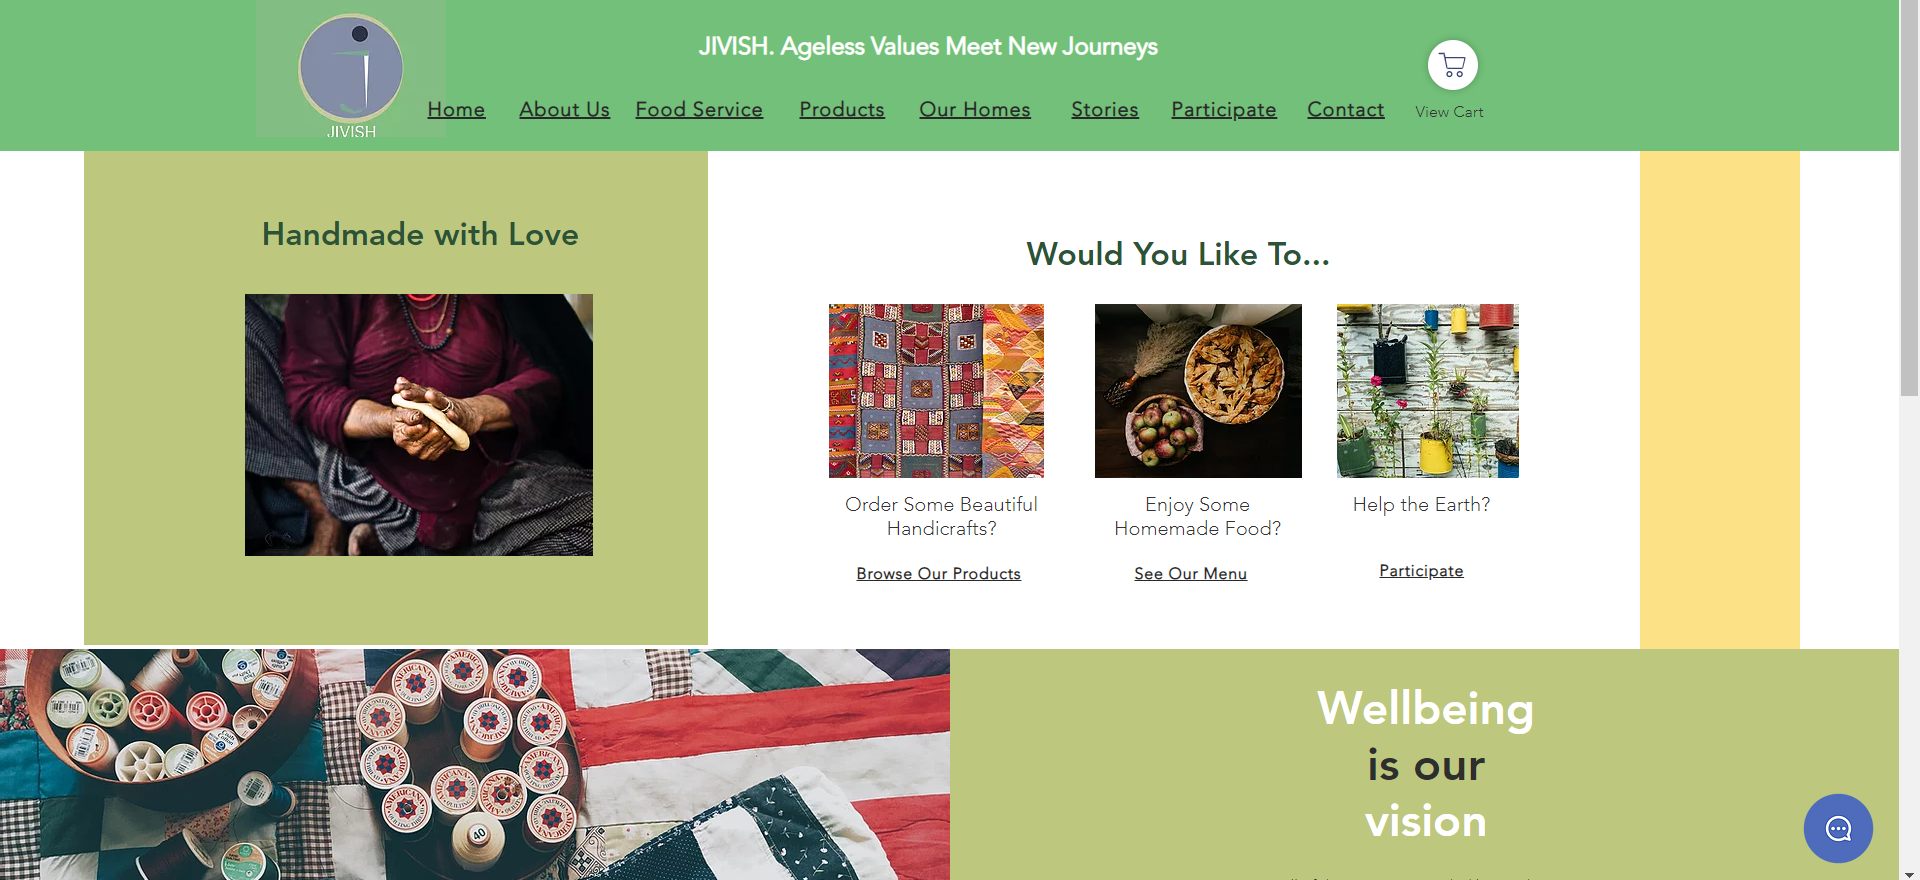Click Participate link under Help the Earth
The width and height of the screenshot is (1920, 880).
[x=1421, y=571]
